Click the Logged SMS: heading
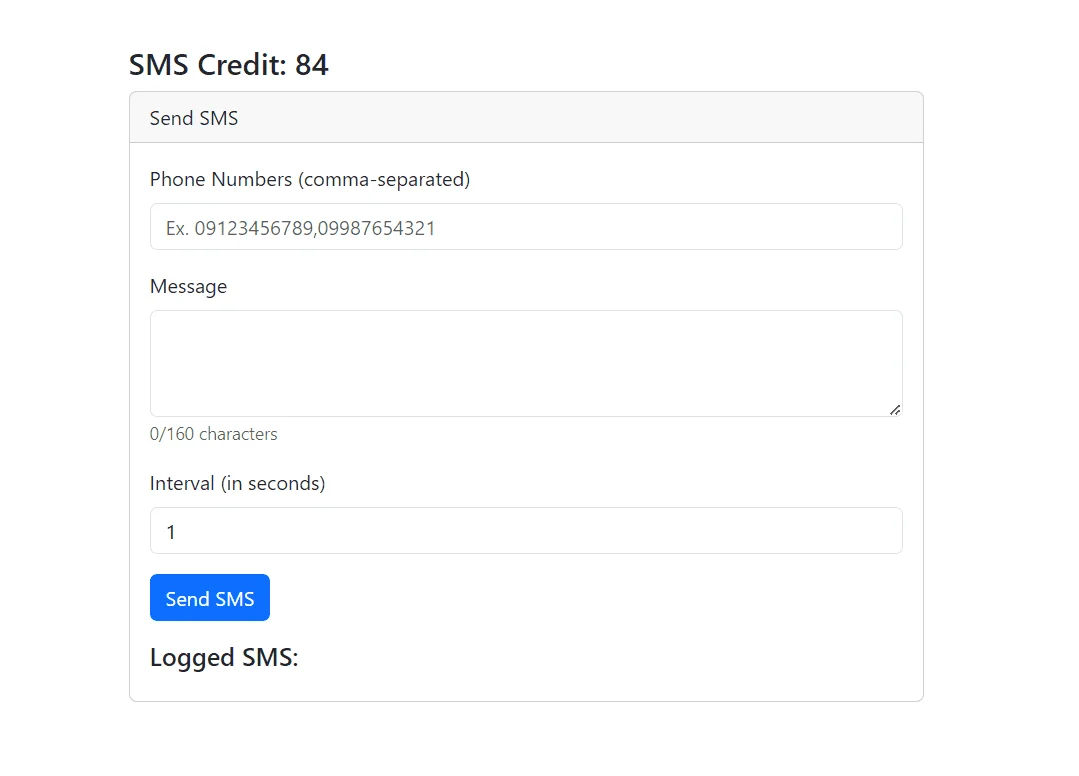This screenshot has width=1079, height=776. 224,658
